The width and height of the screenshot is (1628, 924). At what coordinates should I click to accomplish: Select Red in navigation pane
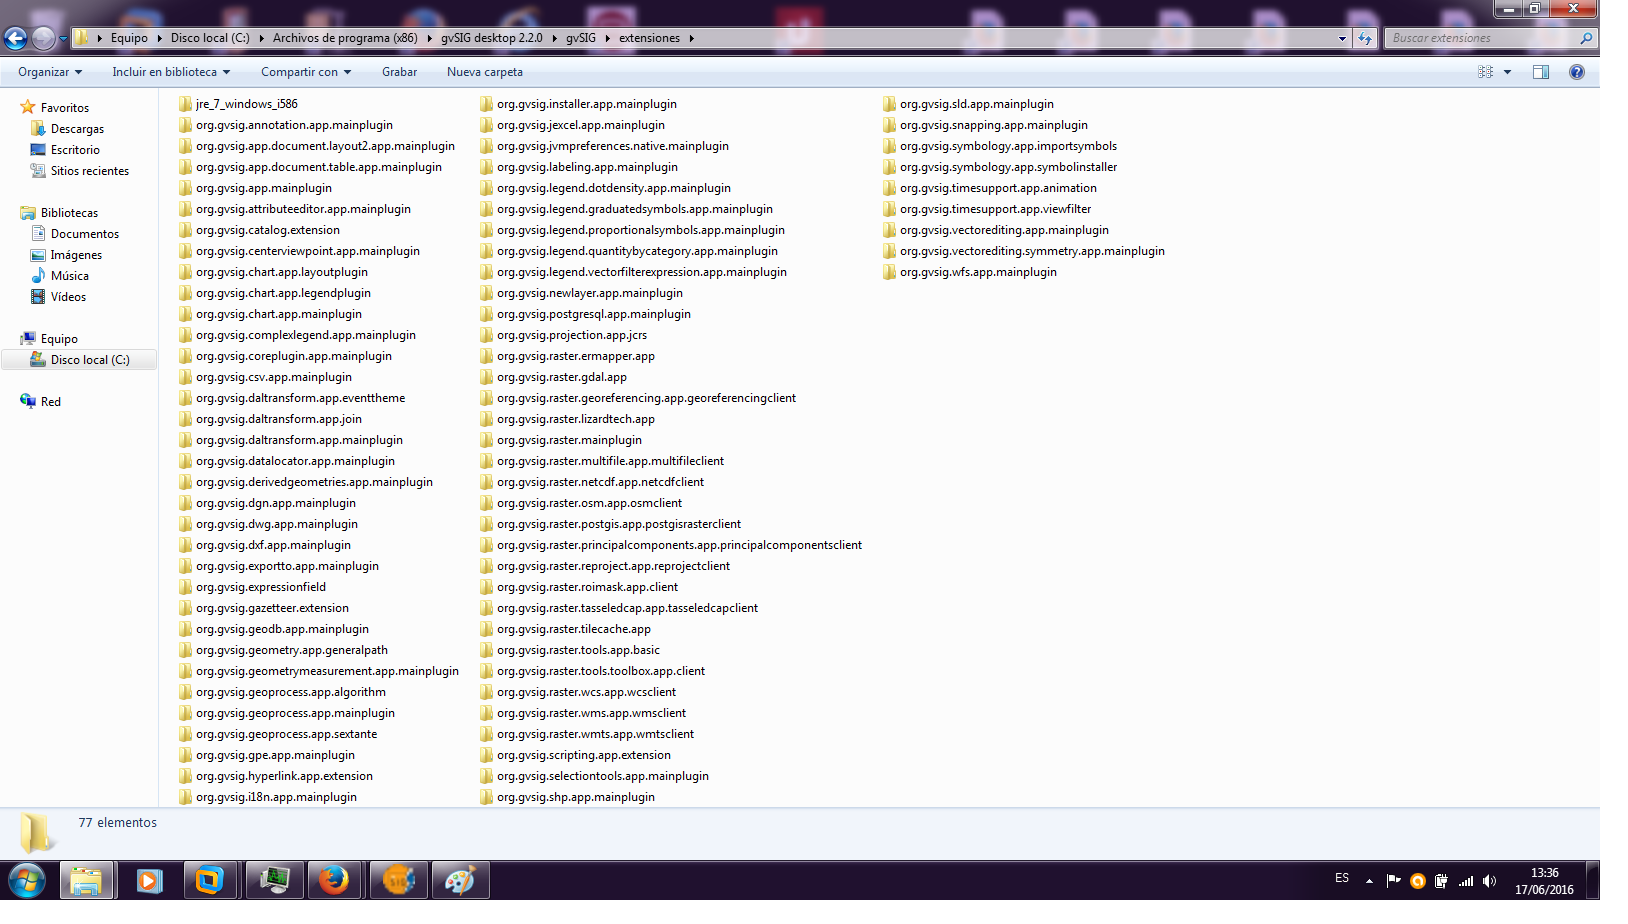51,402
